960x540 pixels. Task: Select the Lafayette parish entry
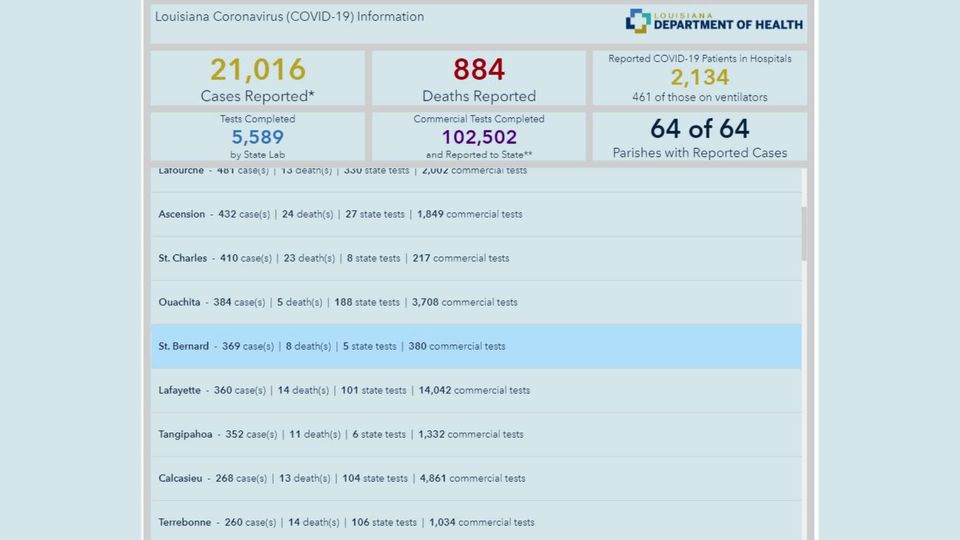pyautogui.click(x=476, y=390)
